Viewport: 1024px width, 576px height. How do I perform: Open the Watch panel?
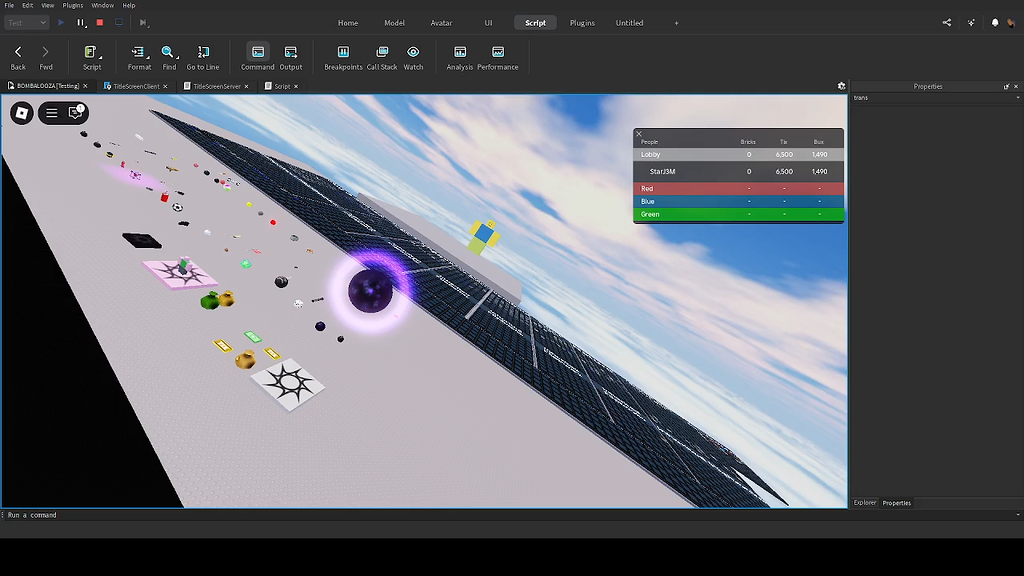pos(413,57)
